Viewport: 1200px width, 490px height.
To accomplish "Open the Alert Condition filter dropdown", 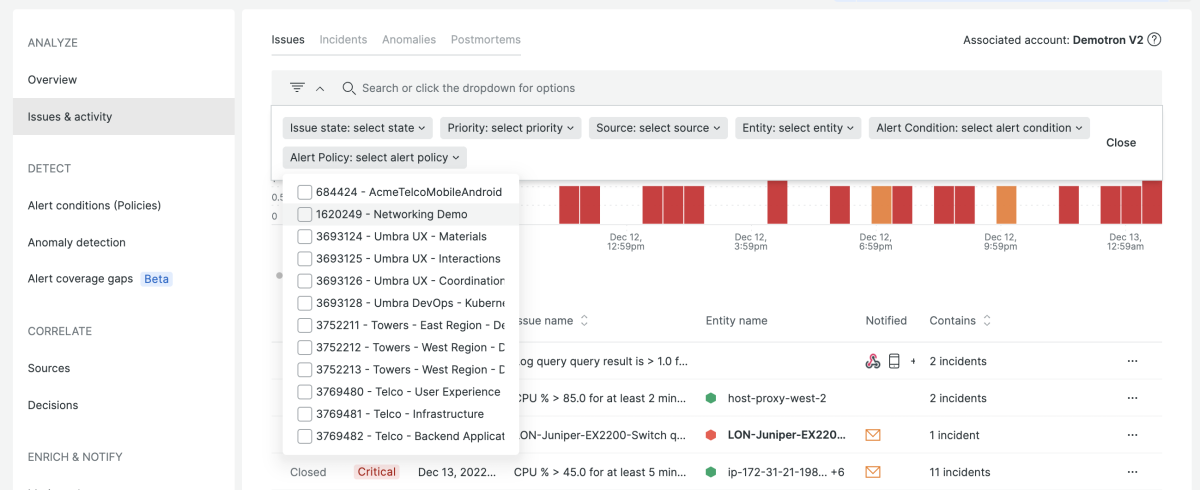I will (978, 128).
